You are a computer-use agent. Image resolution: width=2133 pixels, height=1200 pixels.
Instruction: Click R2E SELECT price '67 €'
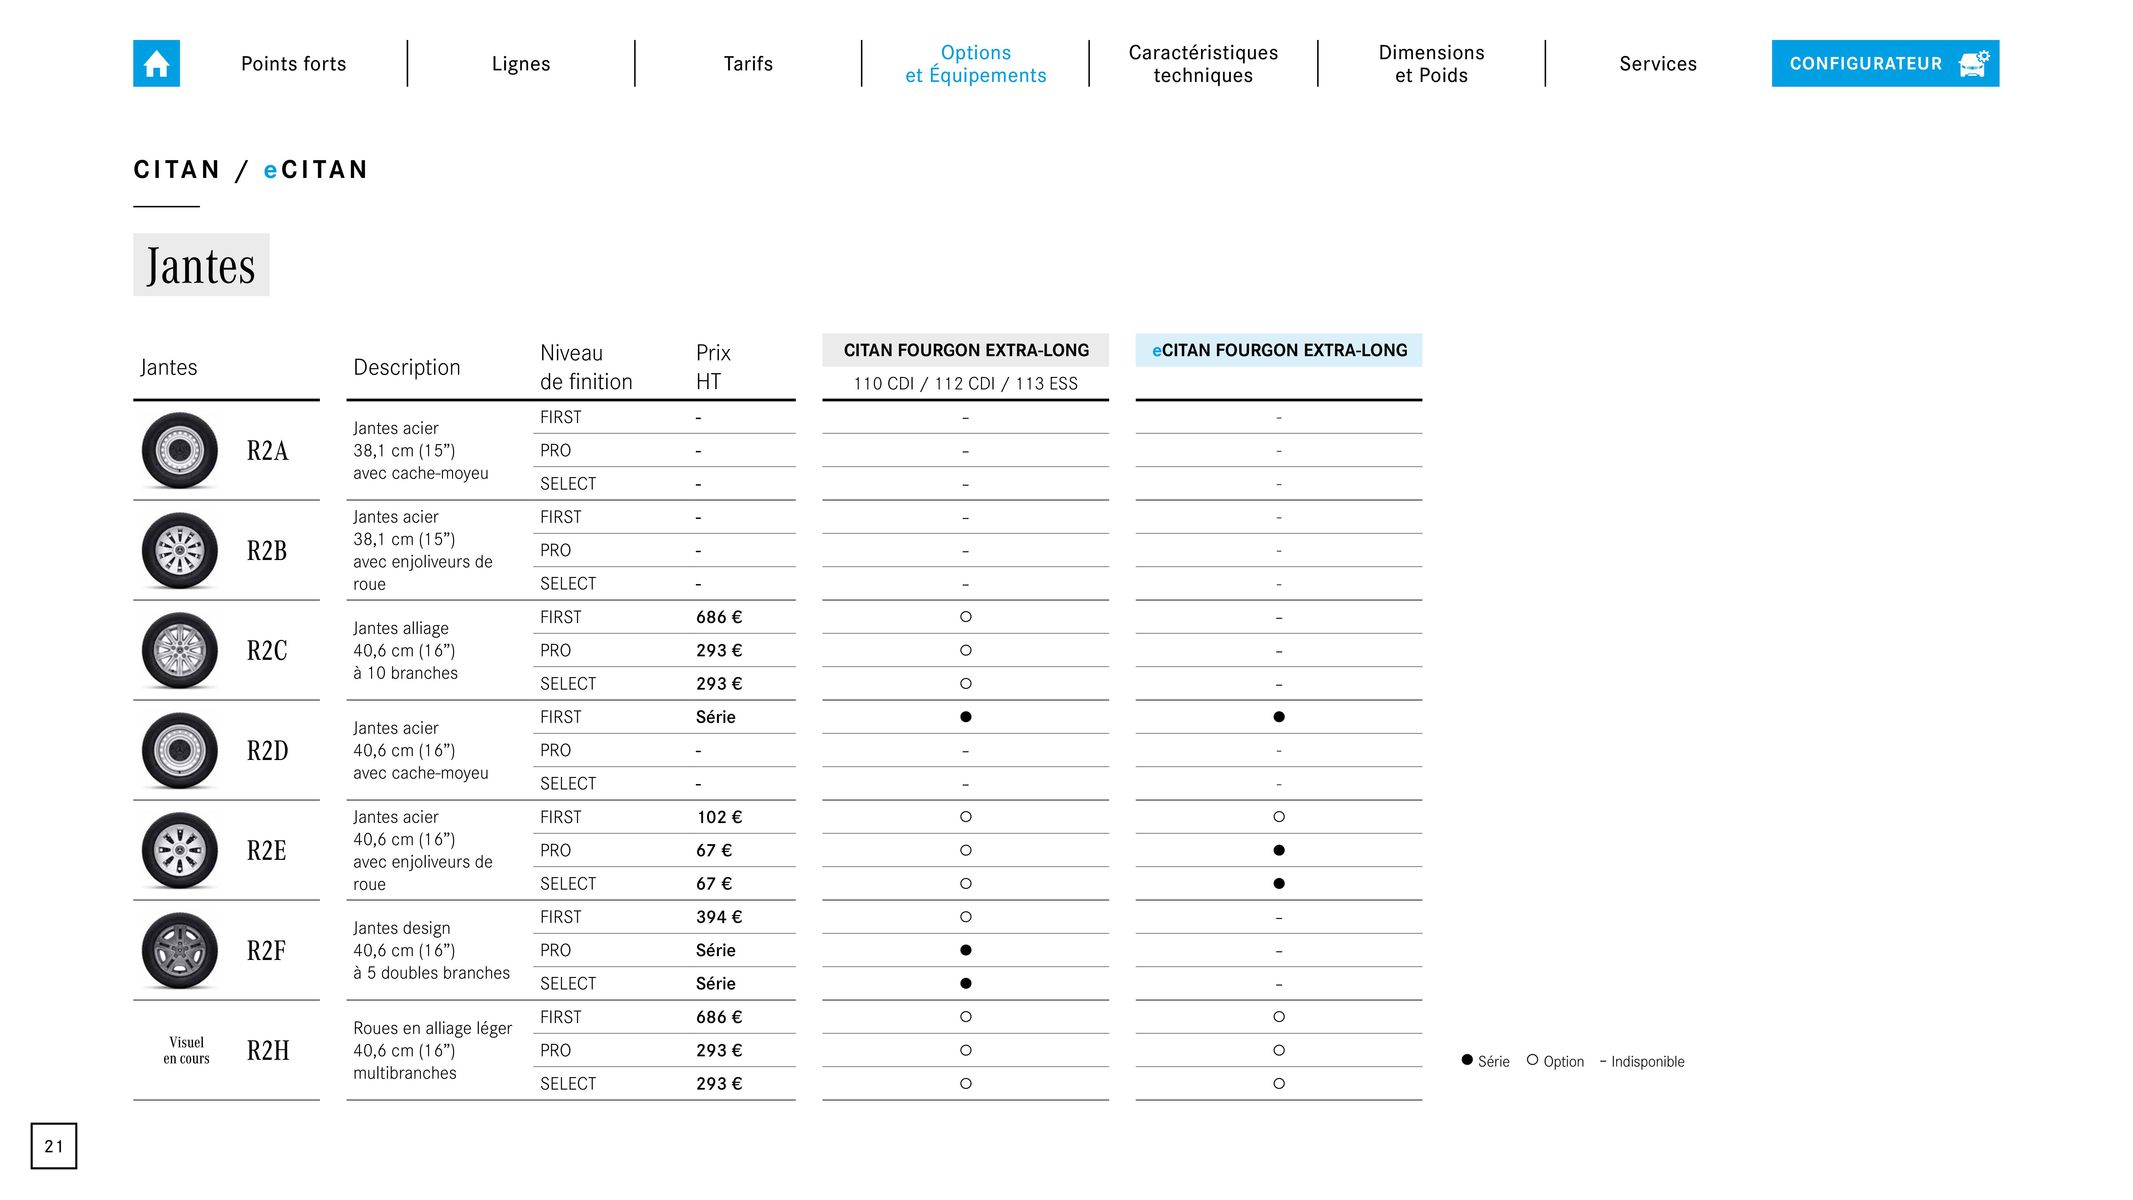[x=714, y=884]
